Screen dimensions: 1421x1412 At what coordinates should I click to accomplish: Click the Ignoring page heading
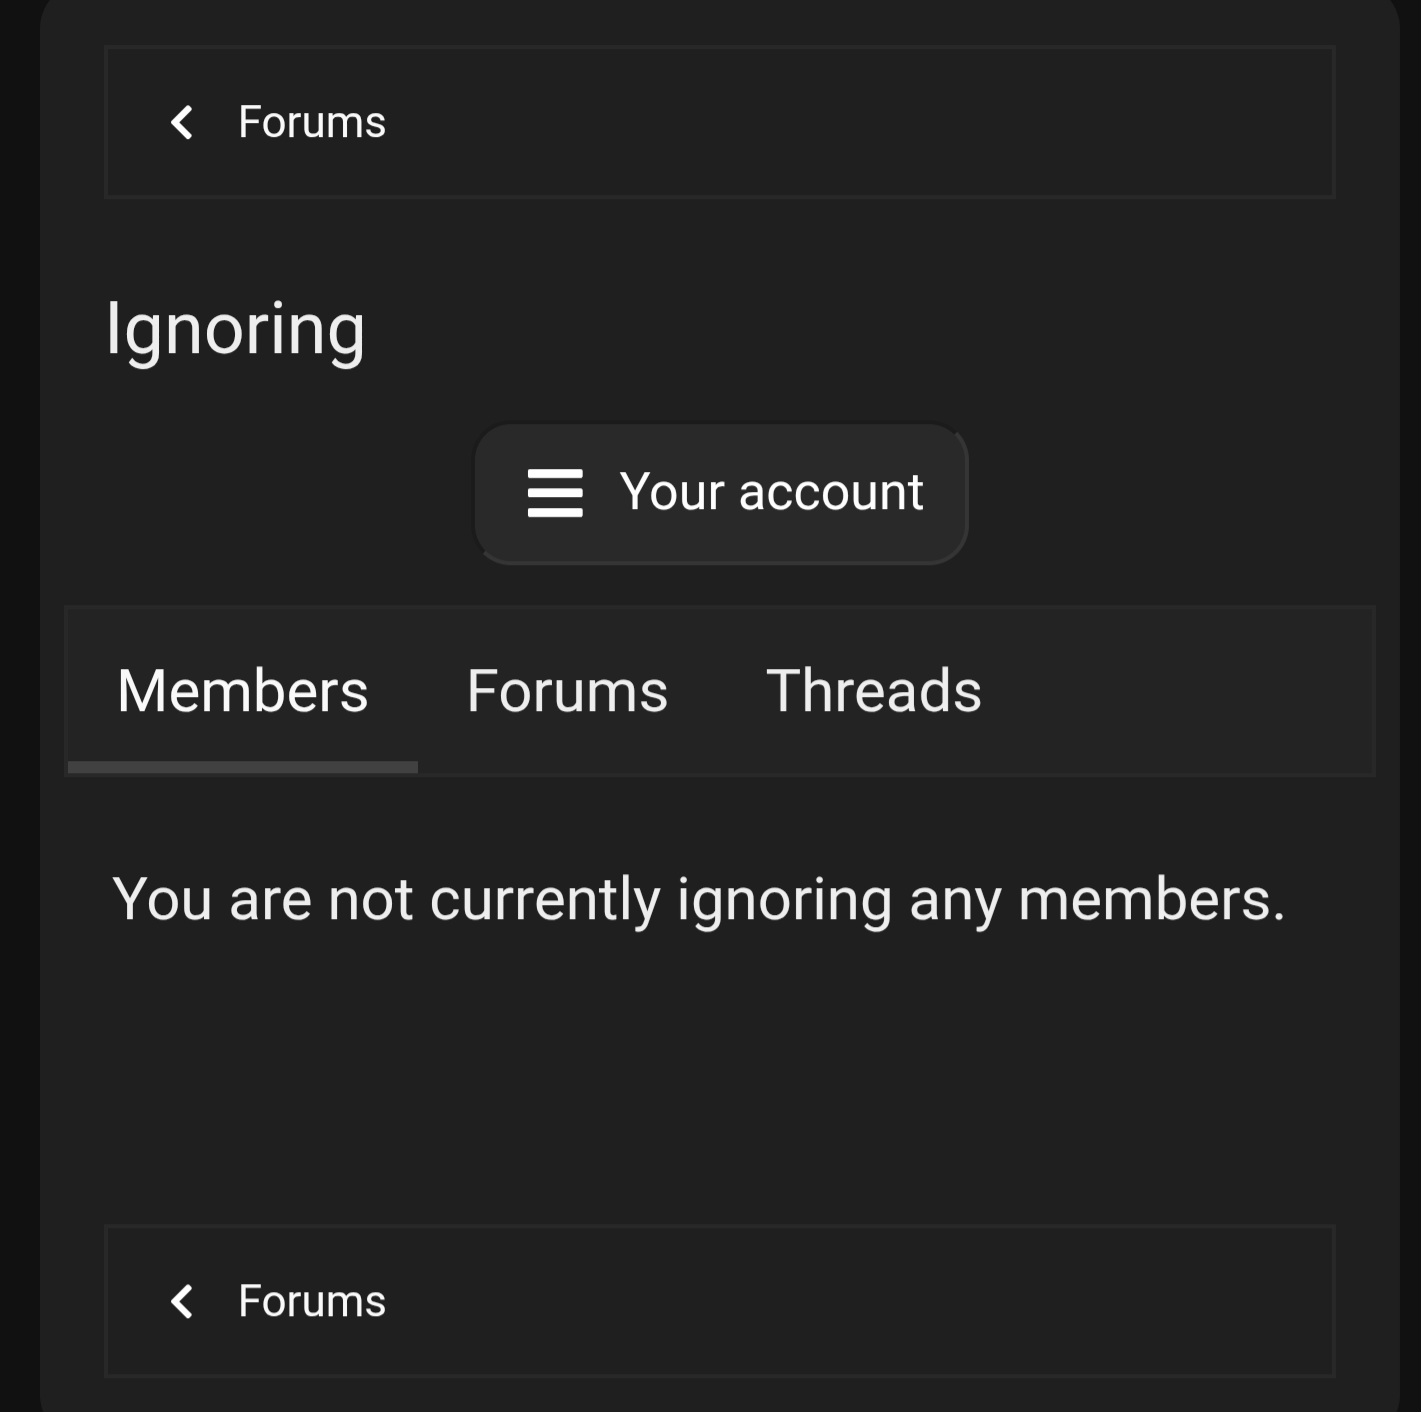(236, 330)
